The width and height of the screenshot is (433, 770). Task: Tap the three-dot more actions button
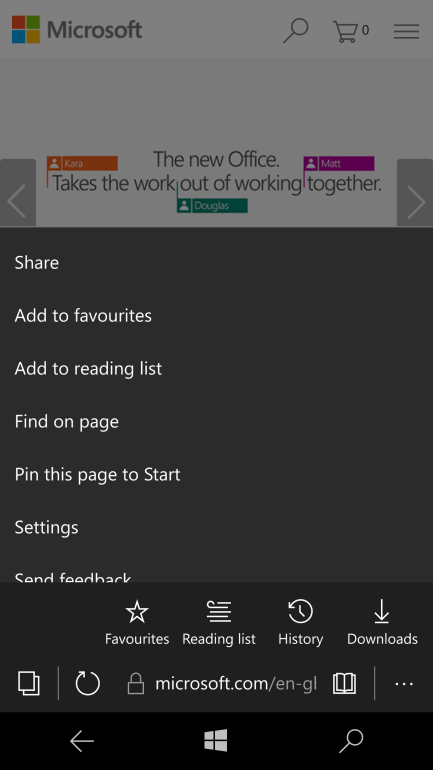coord(404,683)
